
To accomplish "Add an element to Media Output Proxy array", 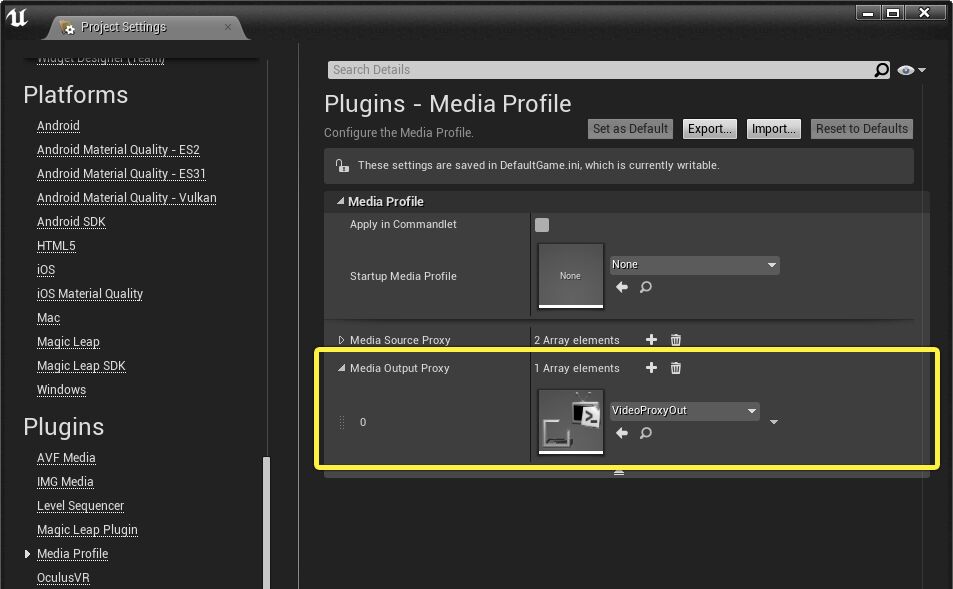I will coord(651,368).
